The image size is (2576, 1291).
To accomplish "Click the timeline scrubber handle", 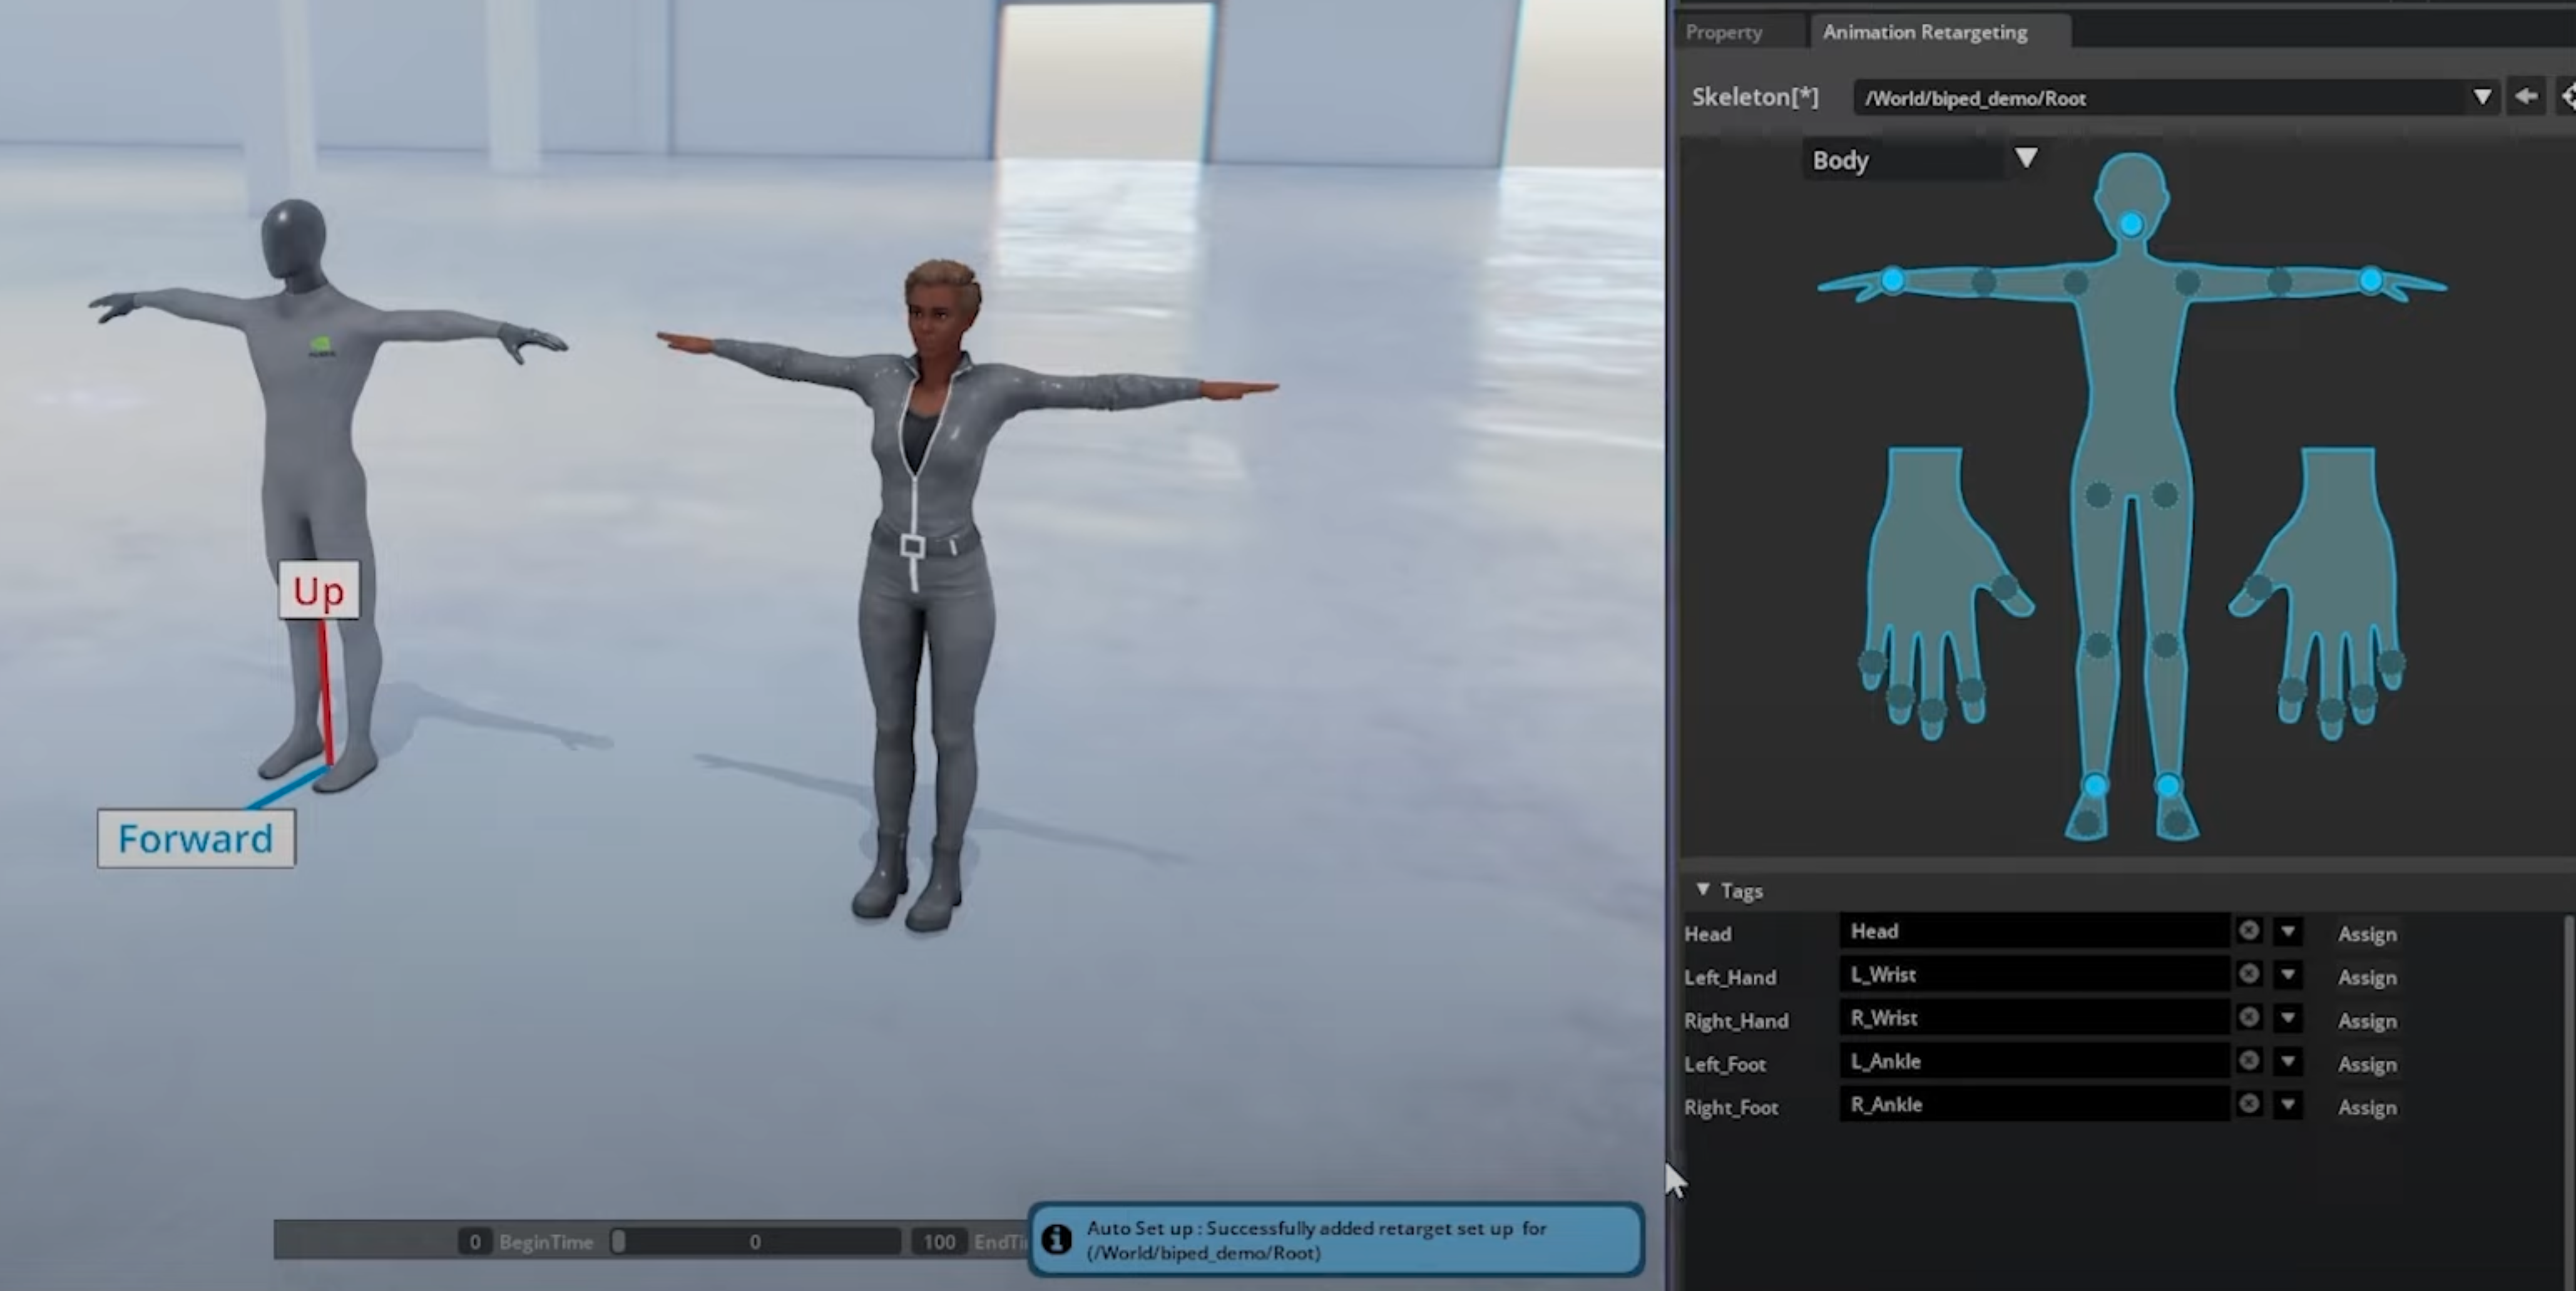I will pos(619,1241).
